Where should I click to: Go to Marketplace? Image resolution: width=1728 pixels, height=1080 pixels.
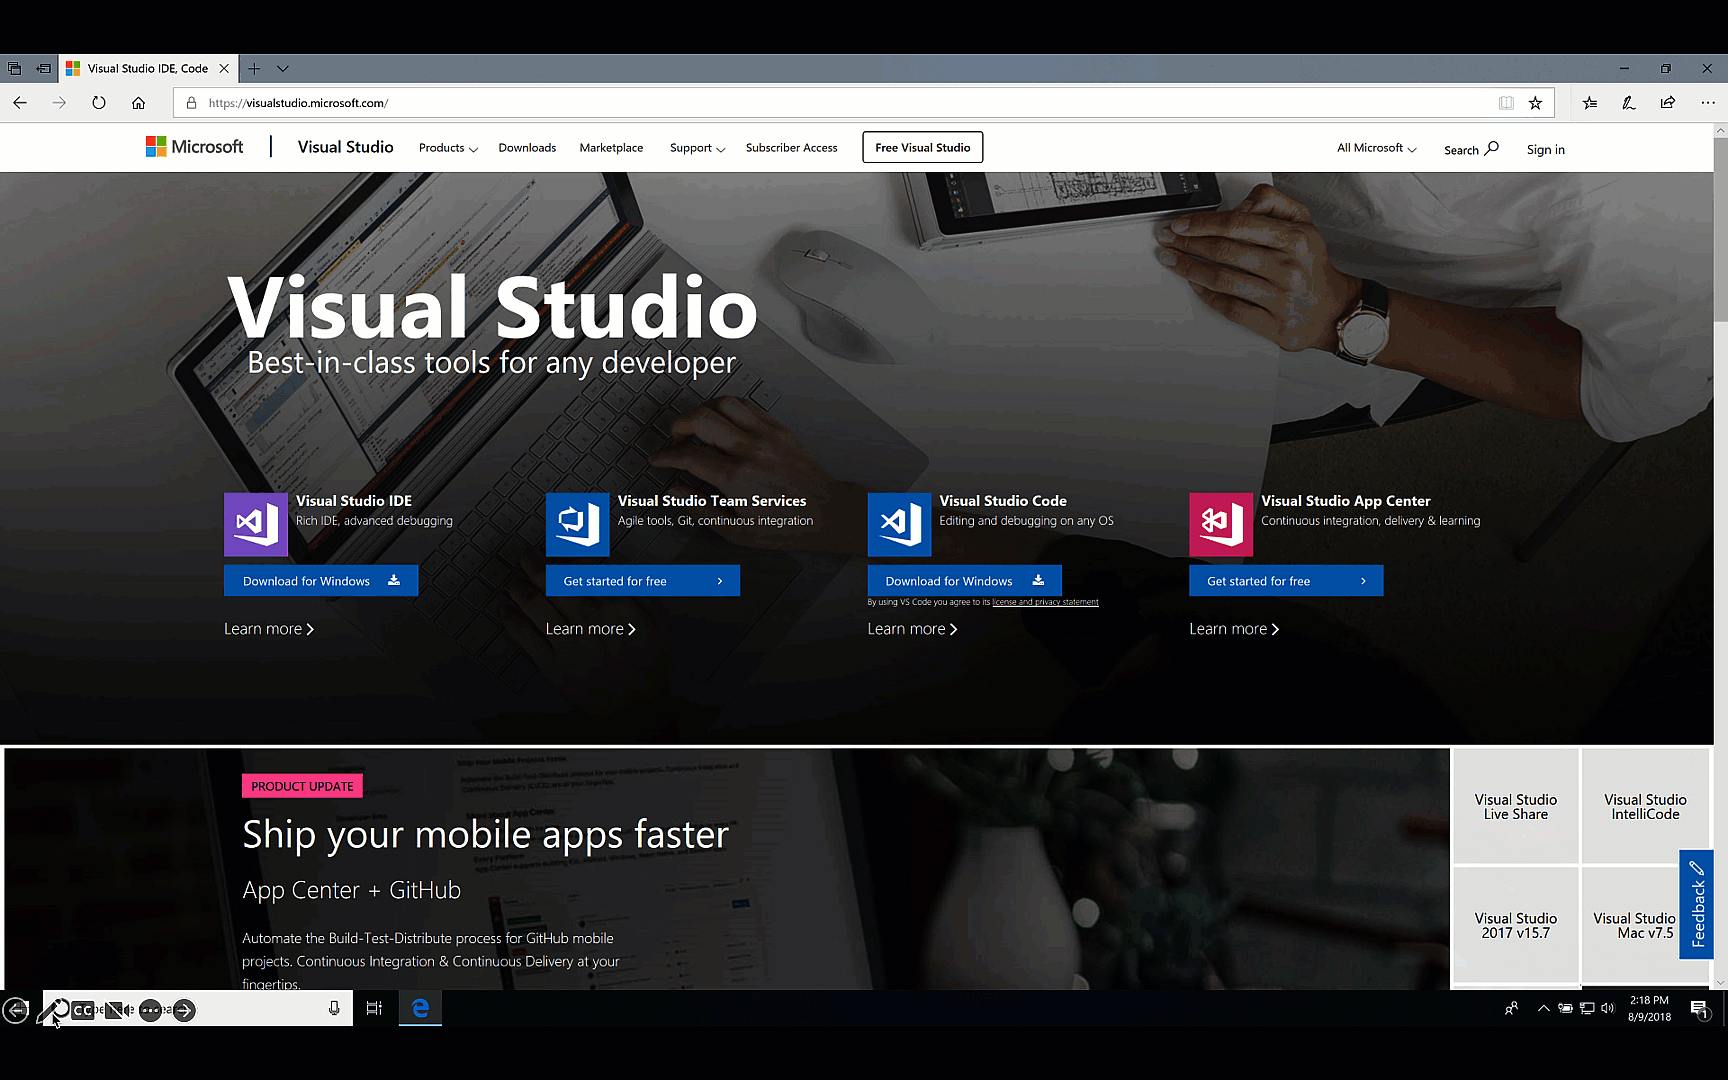point(611,148)
